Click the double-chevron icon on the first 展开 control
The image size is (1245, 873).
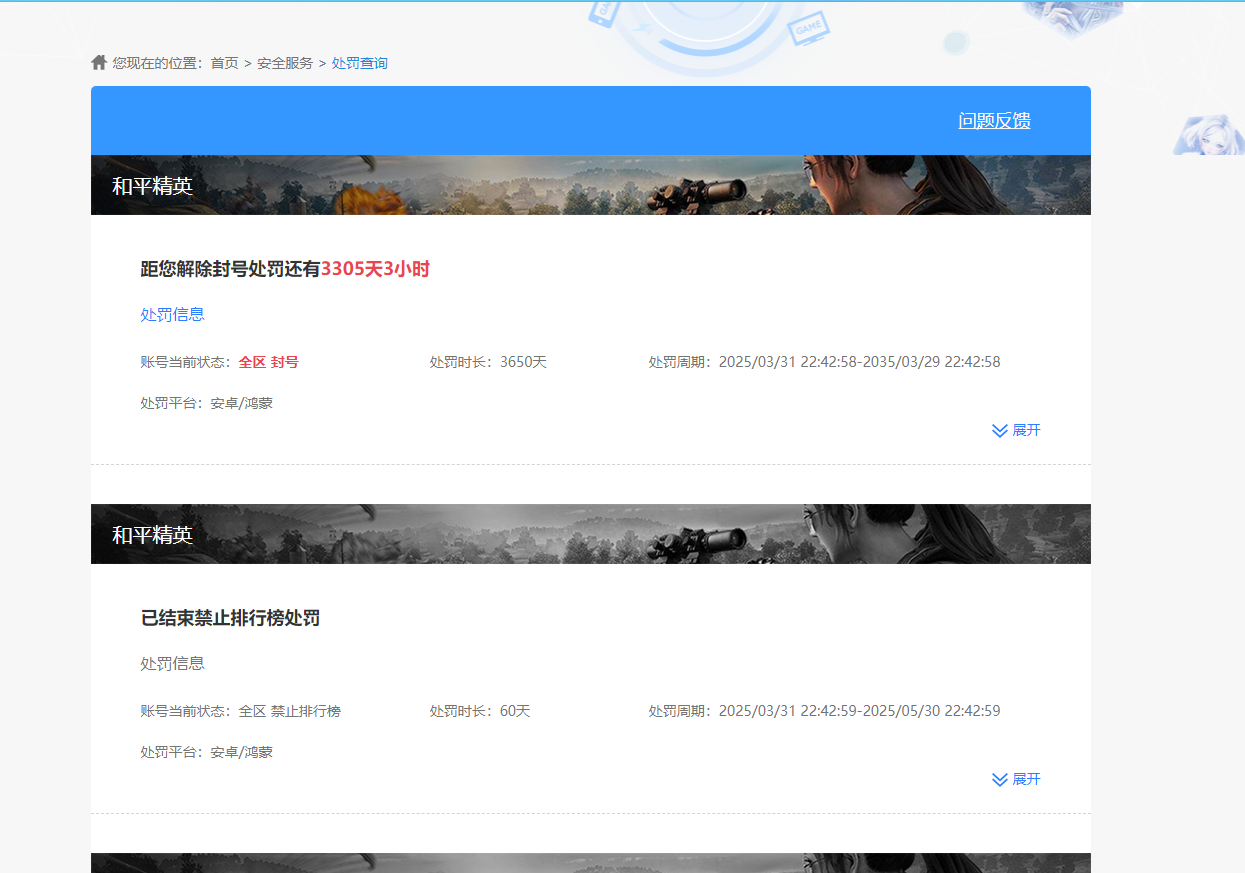coord(998,430)
